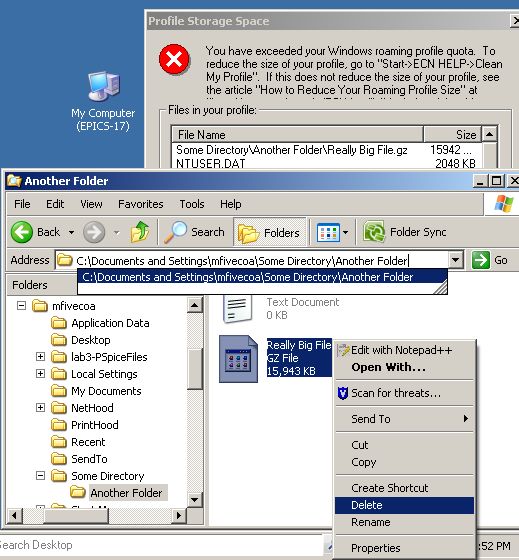519x560 pixels.
Task: Choose Scan for threats... in context menu
Action: click(404, 393)
